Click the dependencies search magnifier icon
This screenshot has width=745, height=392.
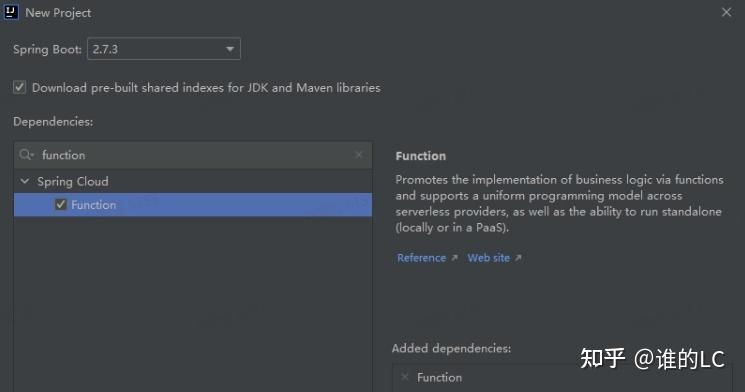[x=26, y=154]
